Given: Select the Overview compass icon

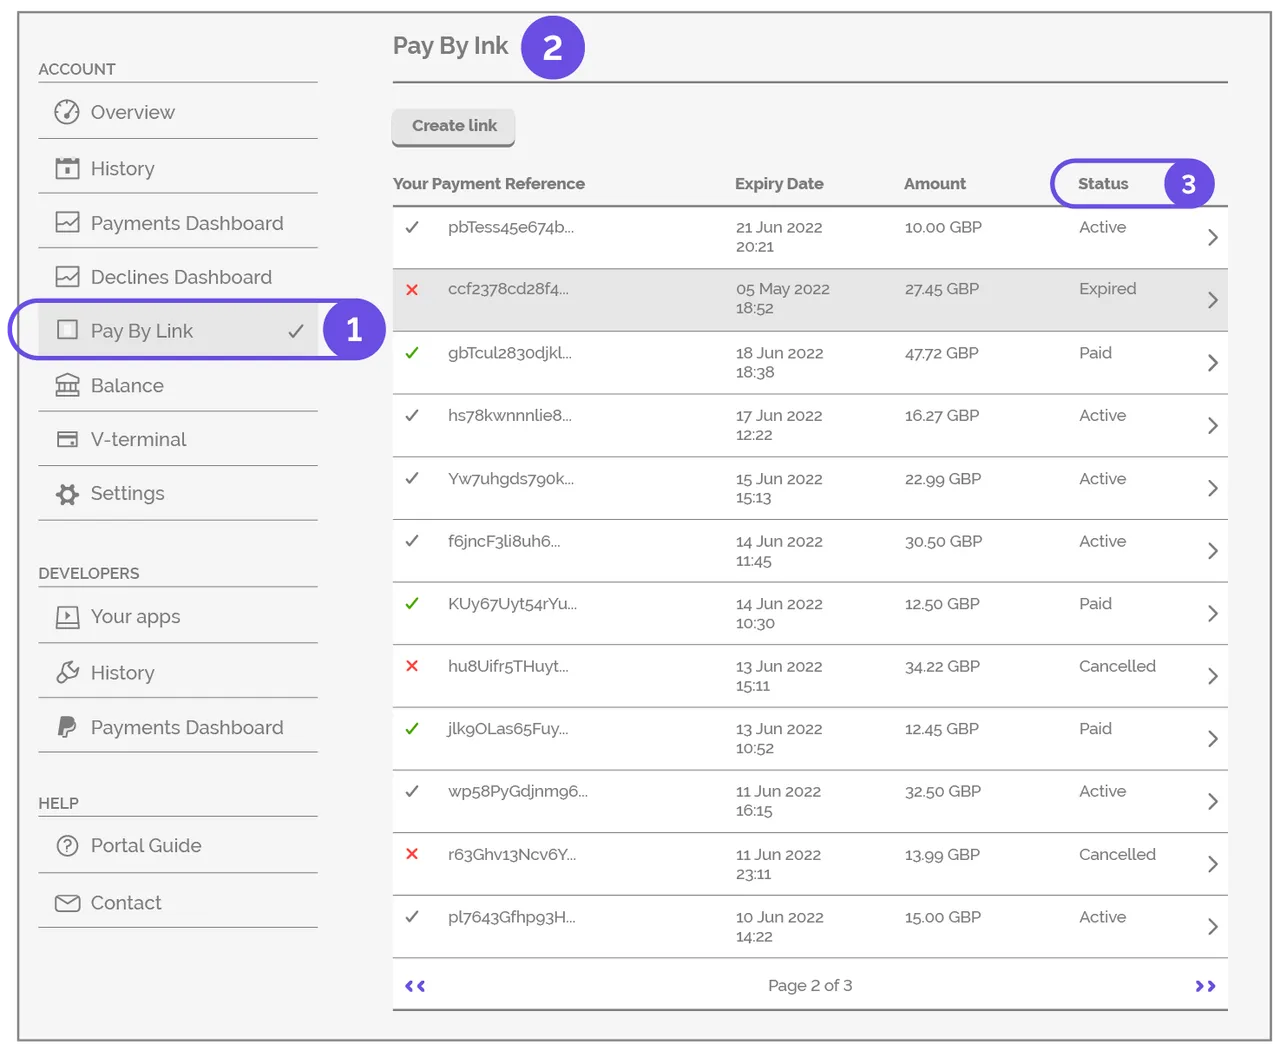Looking at the screenshot, I should coord(67,112).
